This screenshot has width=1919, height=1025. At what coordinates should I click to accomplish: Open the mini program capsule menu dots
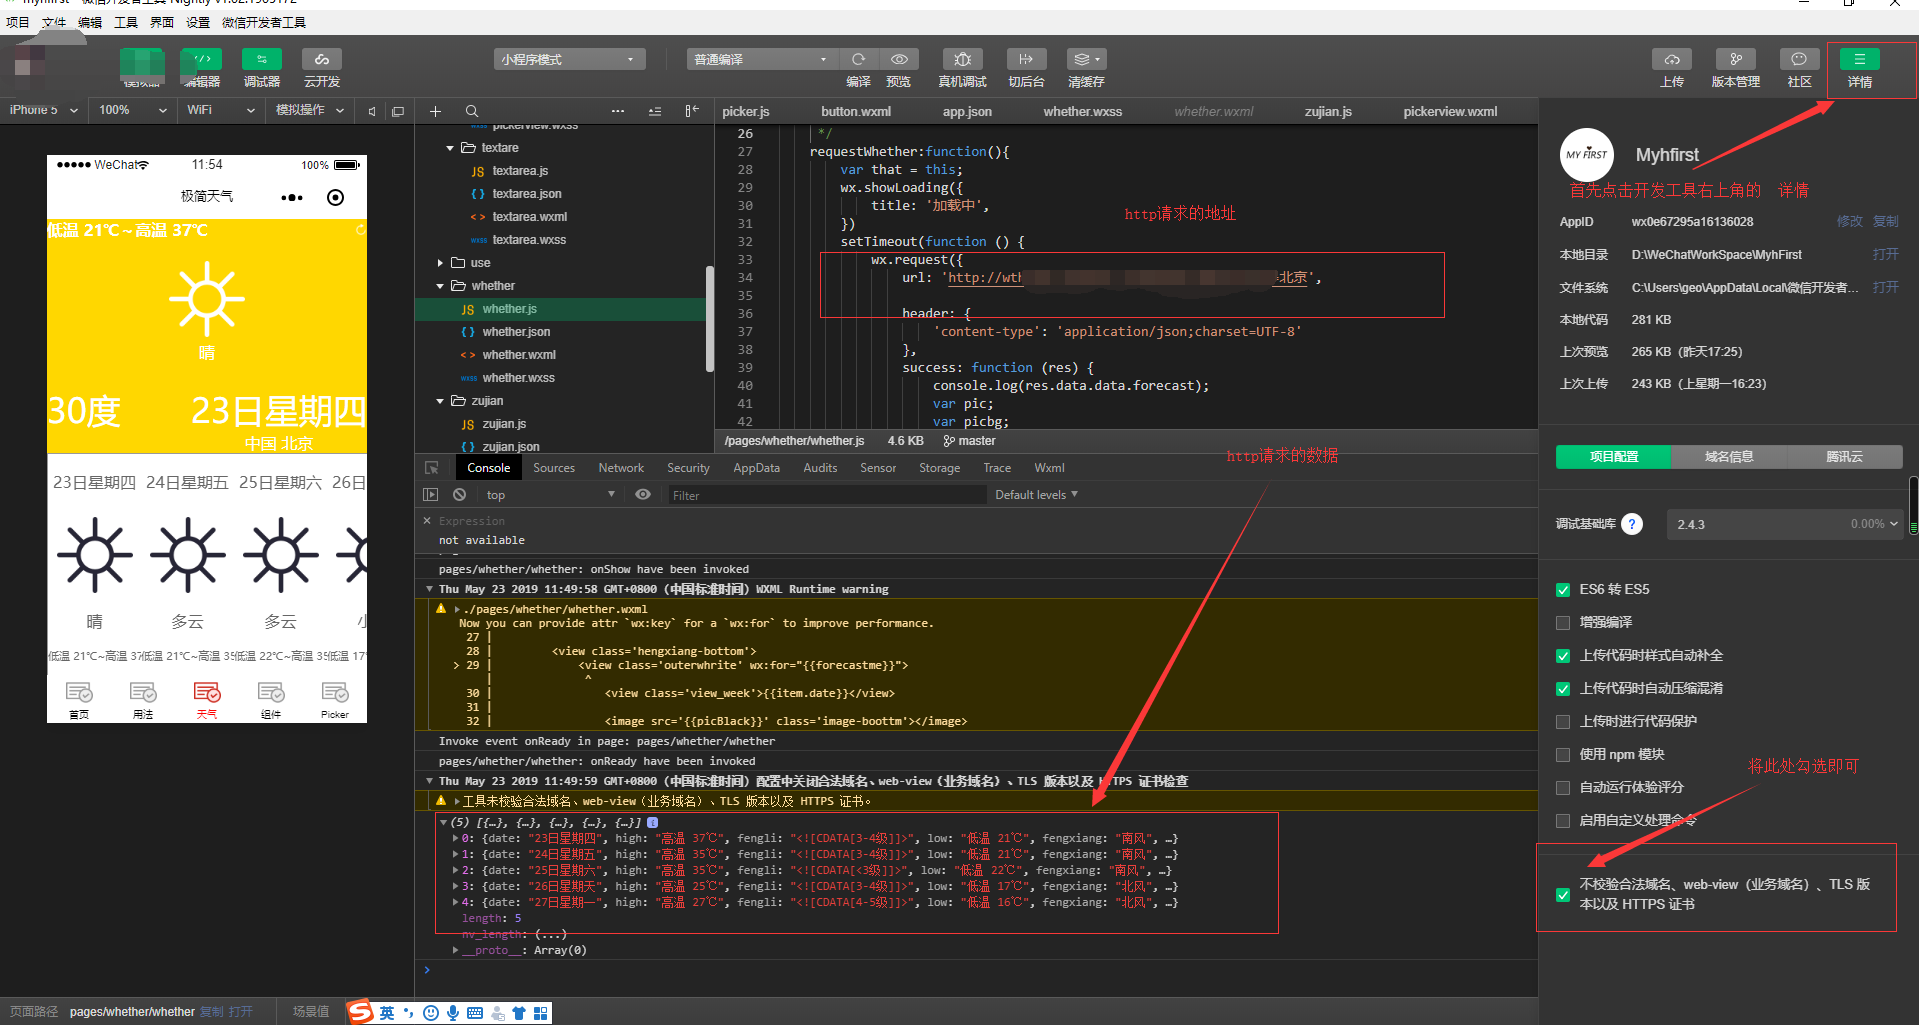[292, 197]
